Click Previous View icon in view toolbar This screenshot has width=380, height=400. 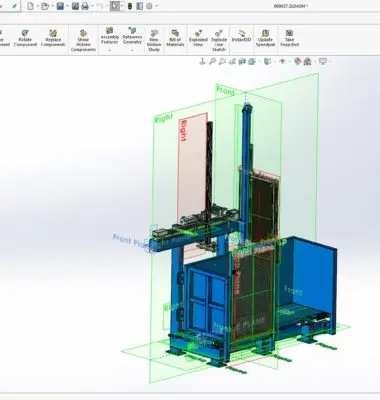pyautogui.click(x=232, y=61)
